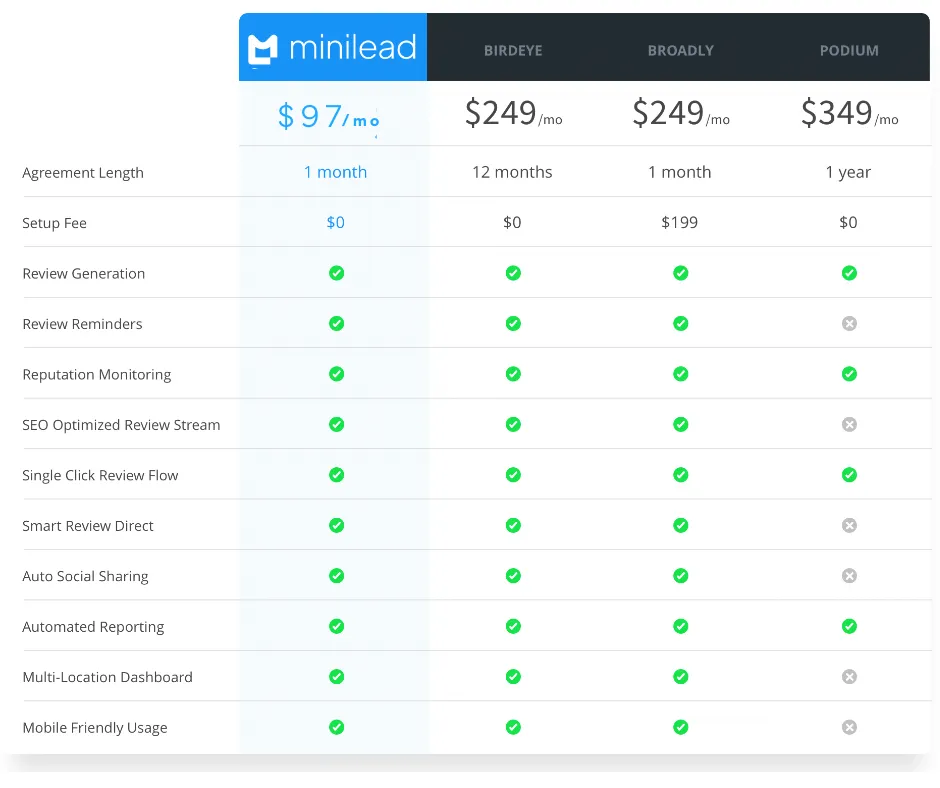940x788 pixels.
Task: Click the Setup Fee row label
Action: click(55, 223)
